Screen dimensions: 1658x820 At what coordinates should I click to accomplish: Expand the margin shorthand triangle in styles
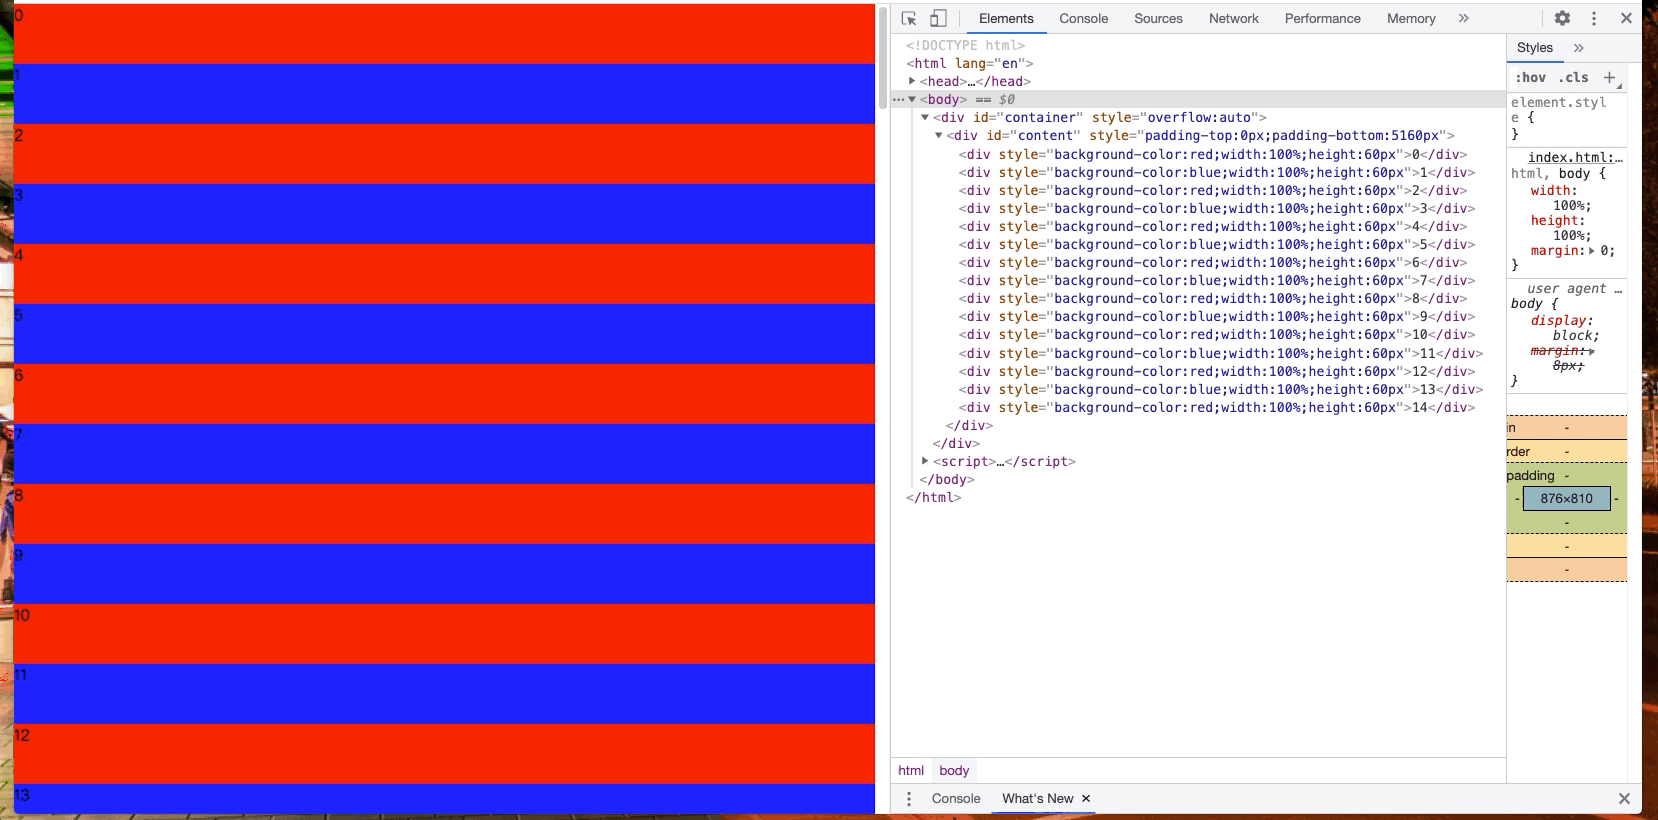point(1591,251)
